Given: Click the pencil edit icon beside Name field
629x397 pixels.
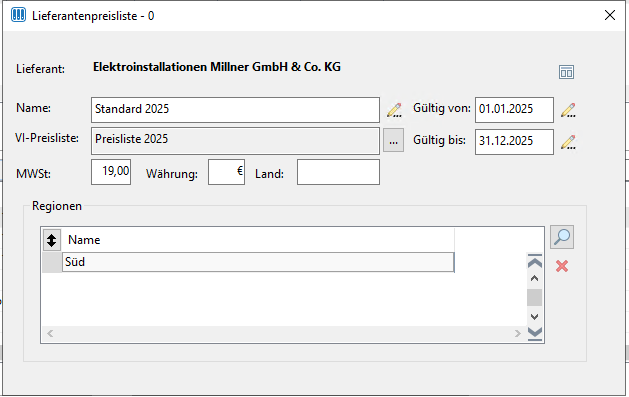Looking at the screenshot, I should coord(394,110).
